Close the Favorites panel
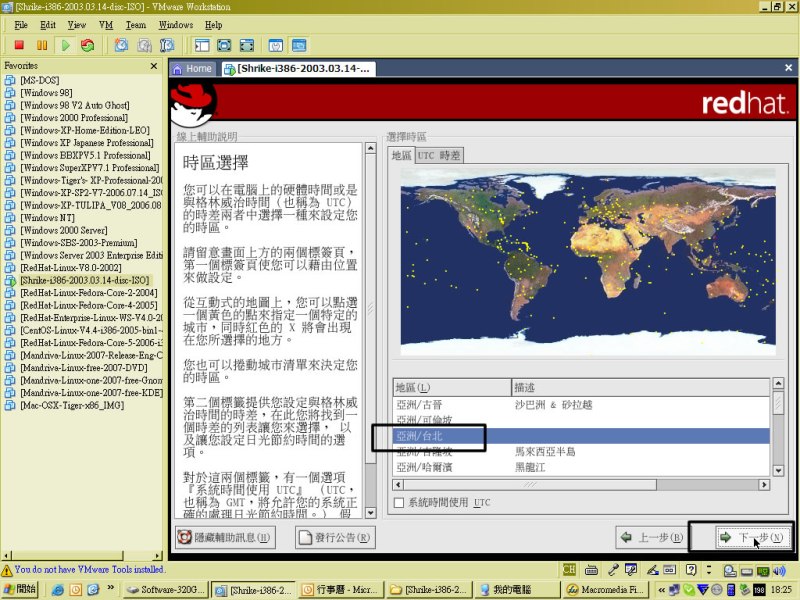The image size is (800, 600). (x=154, y=66)
